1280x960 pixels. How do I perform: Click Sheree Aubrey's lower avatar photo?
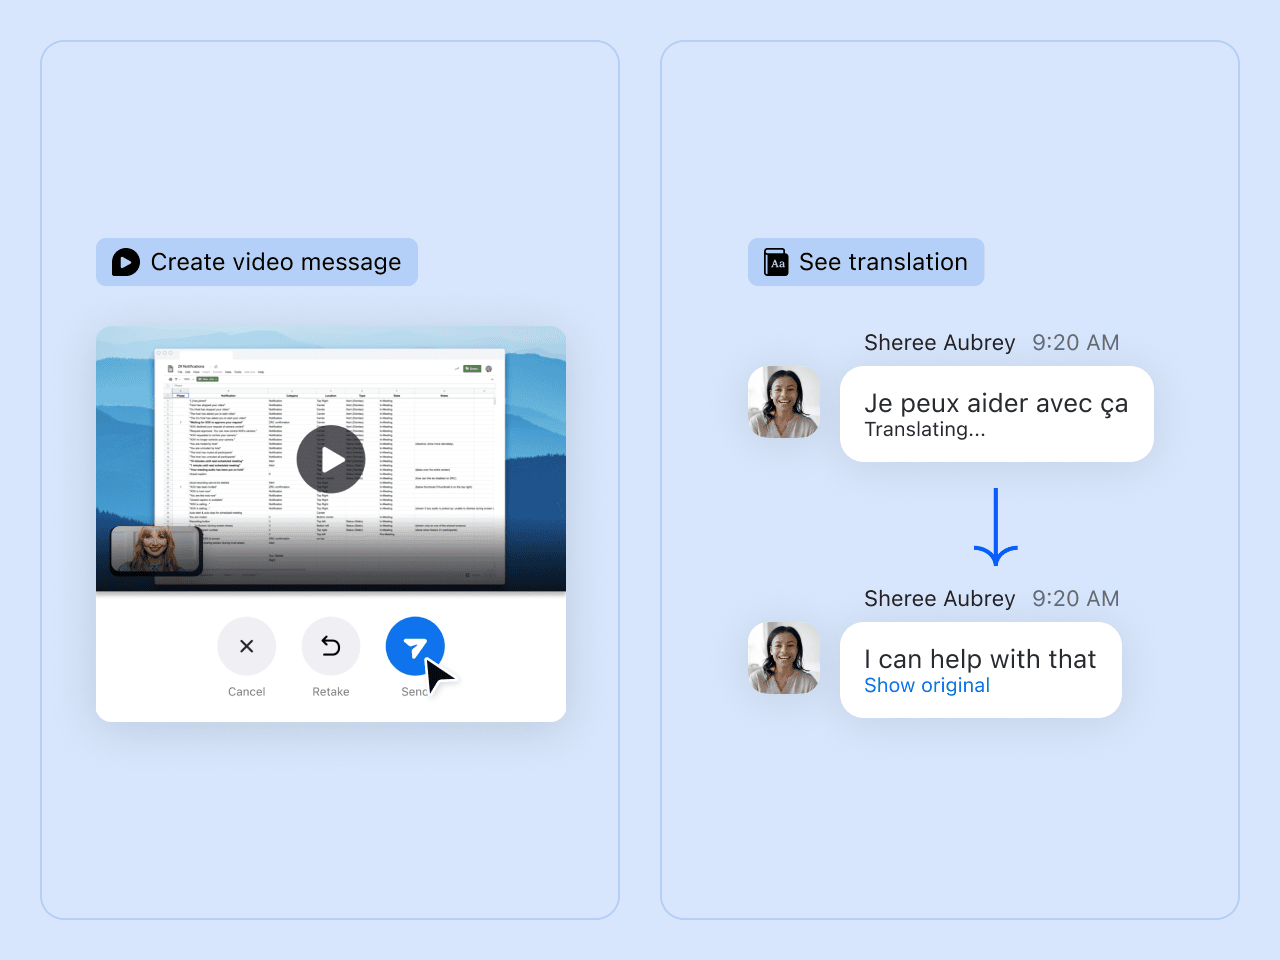(x=784, y=657)
